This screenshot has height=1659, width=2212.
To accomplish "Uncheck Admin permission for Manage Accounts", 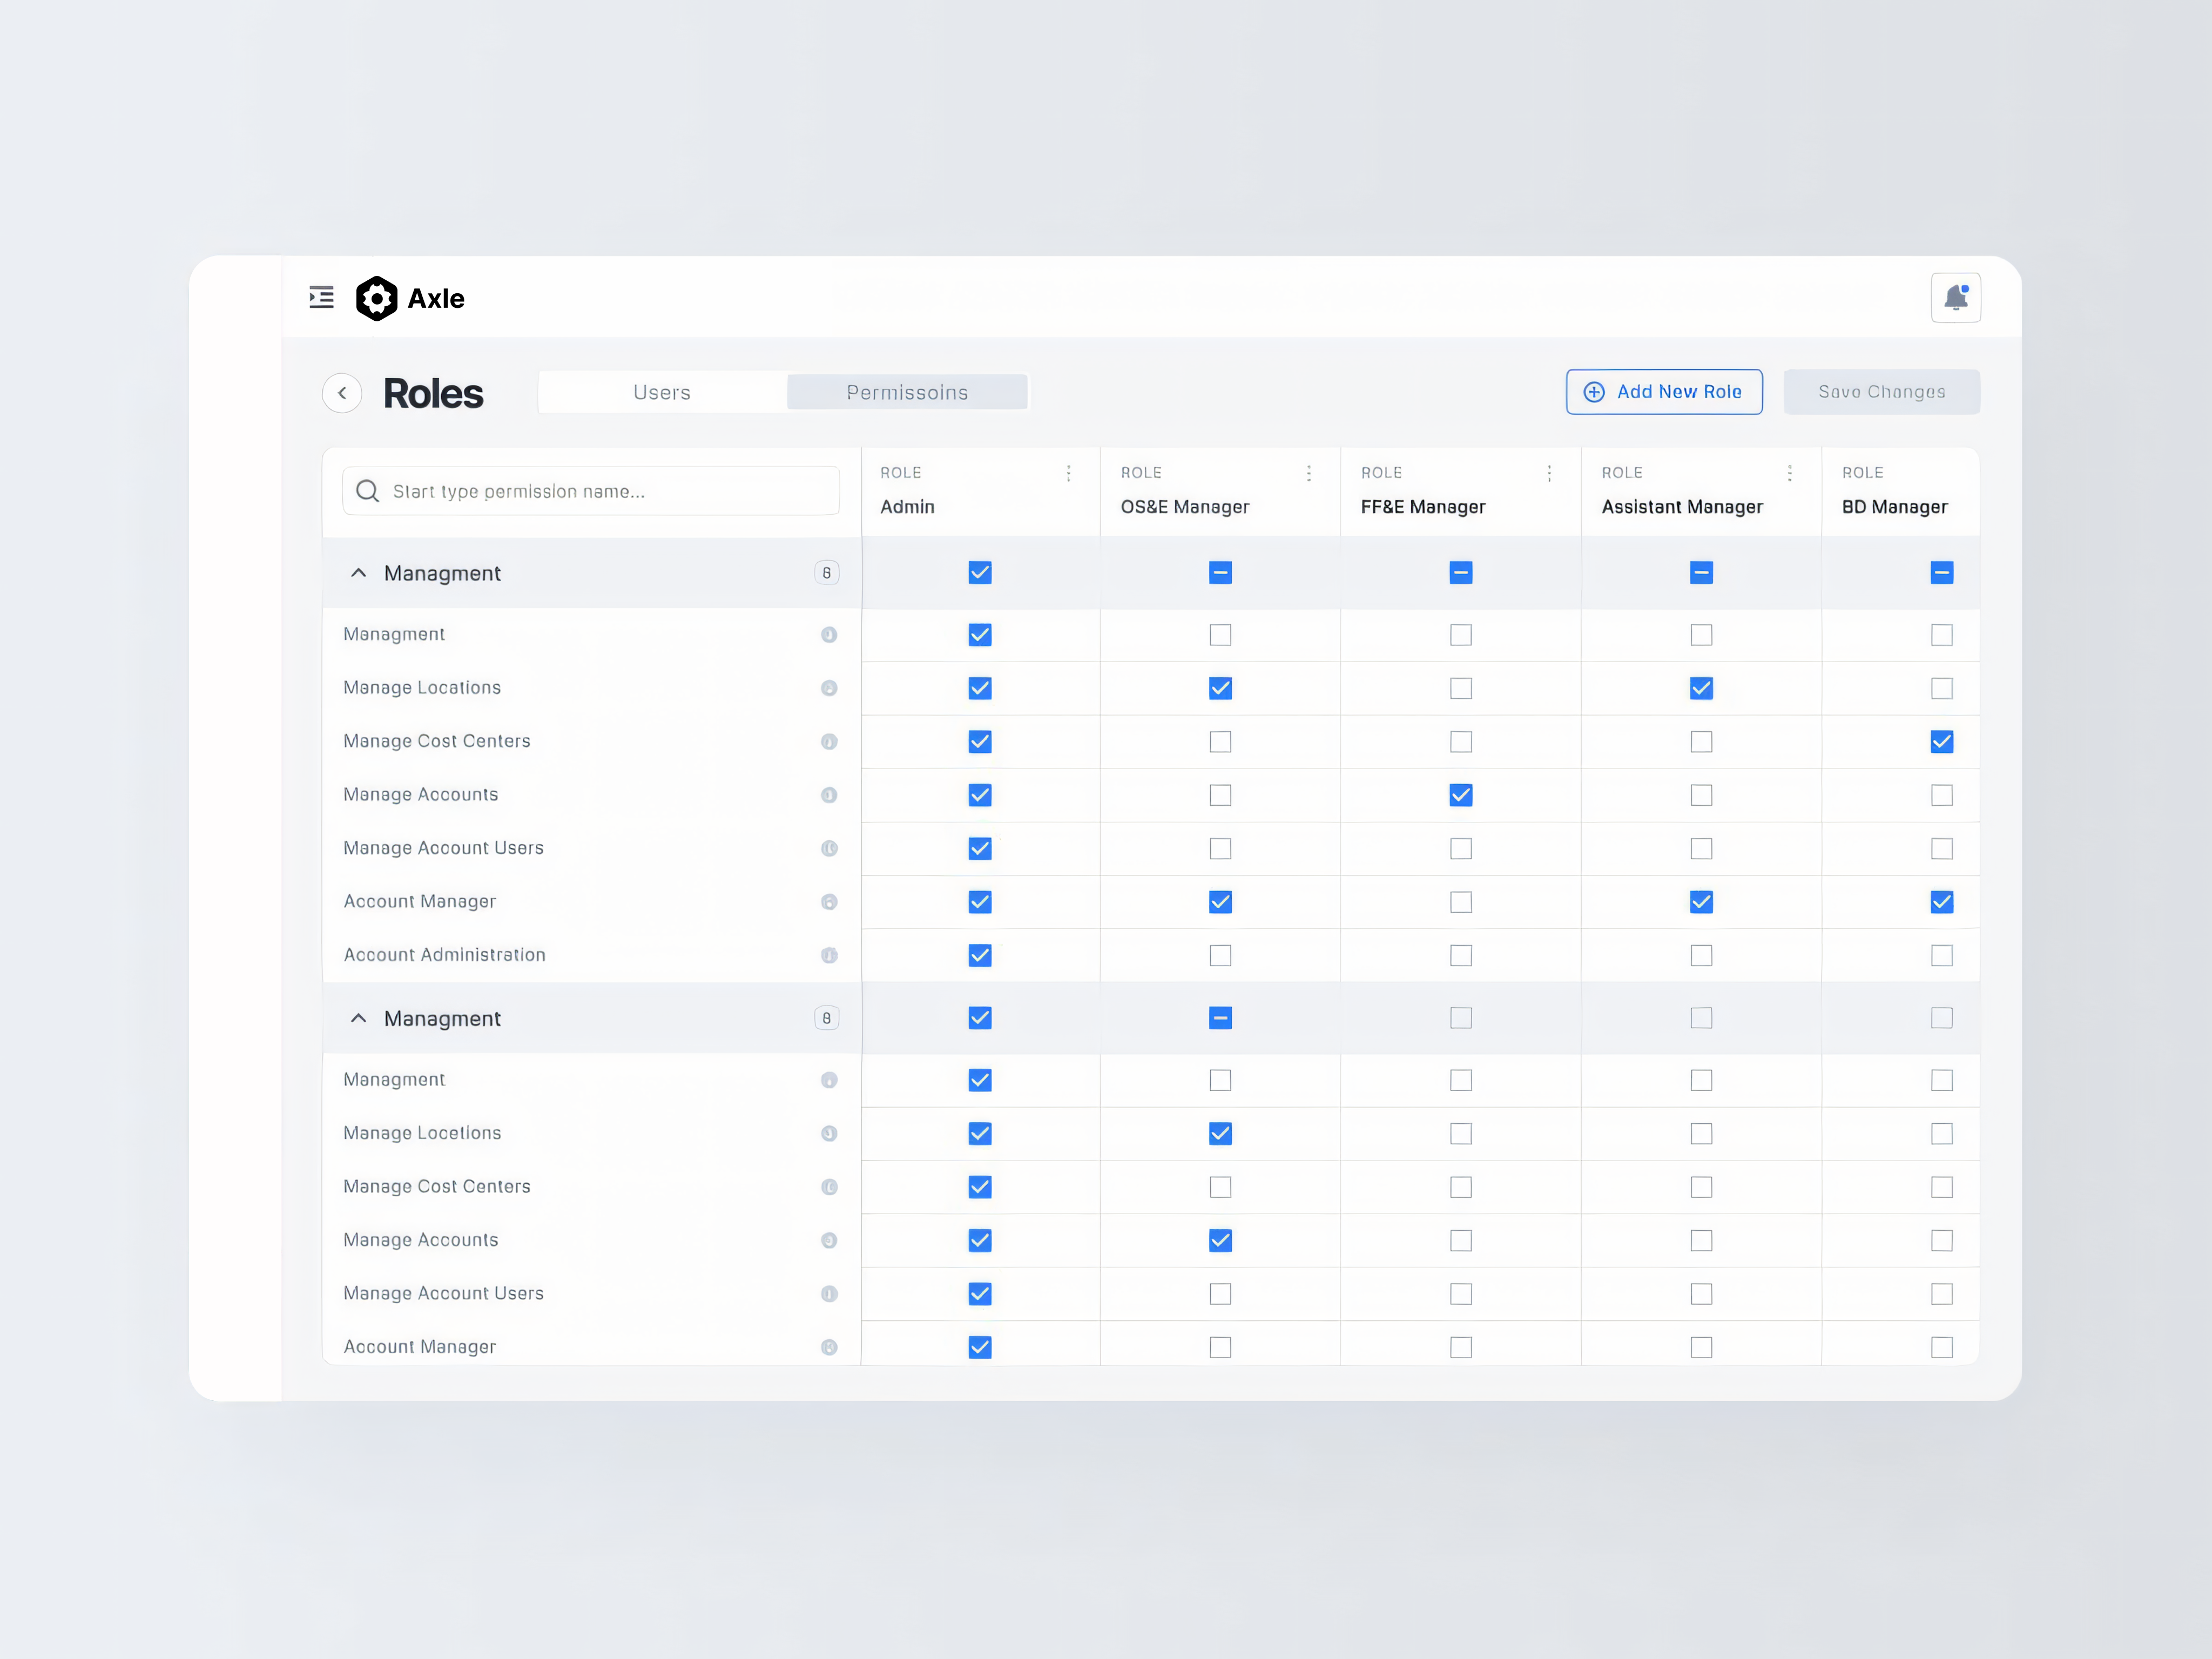I will pos(980,795).
